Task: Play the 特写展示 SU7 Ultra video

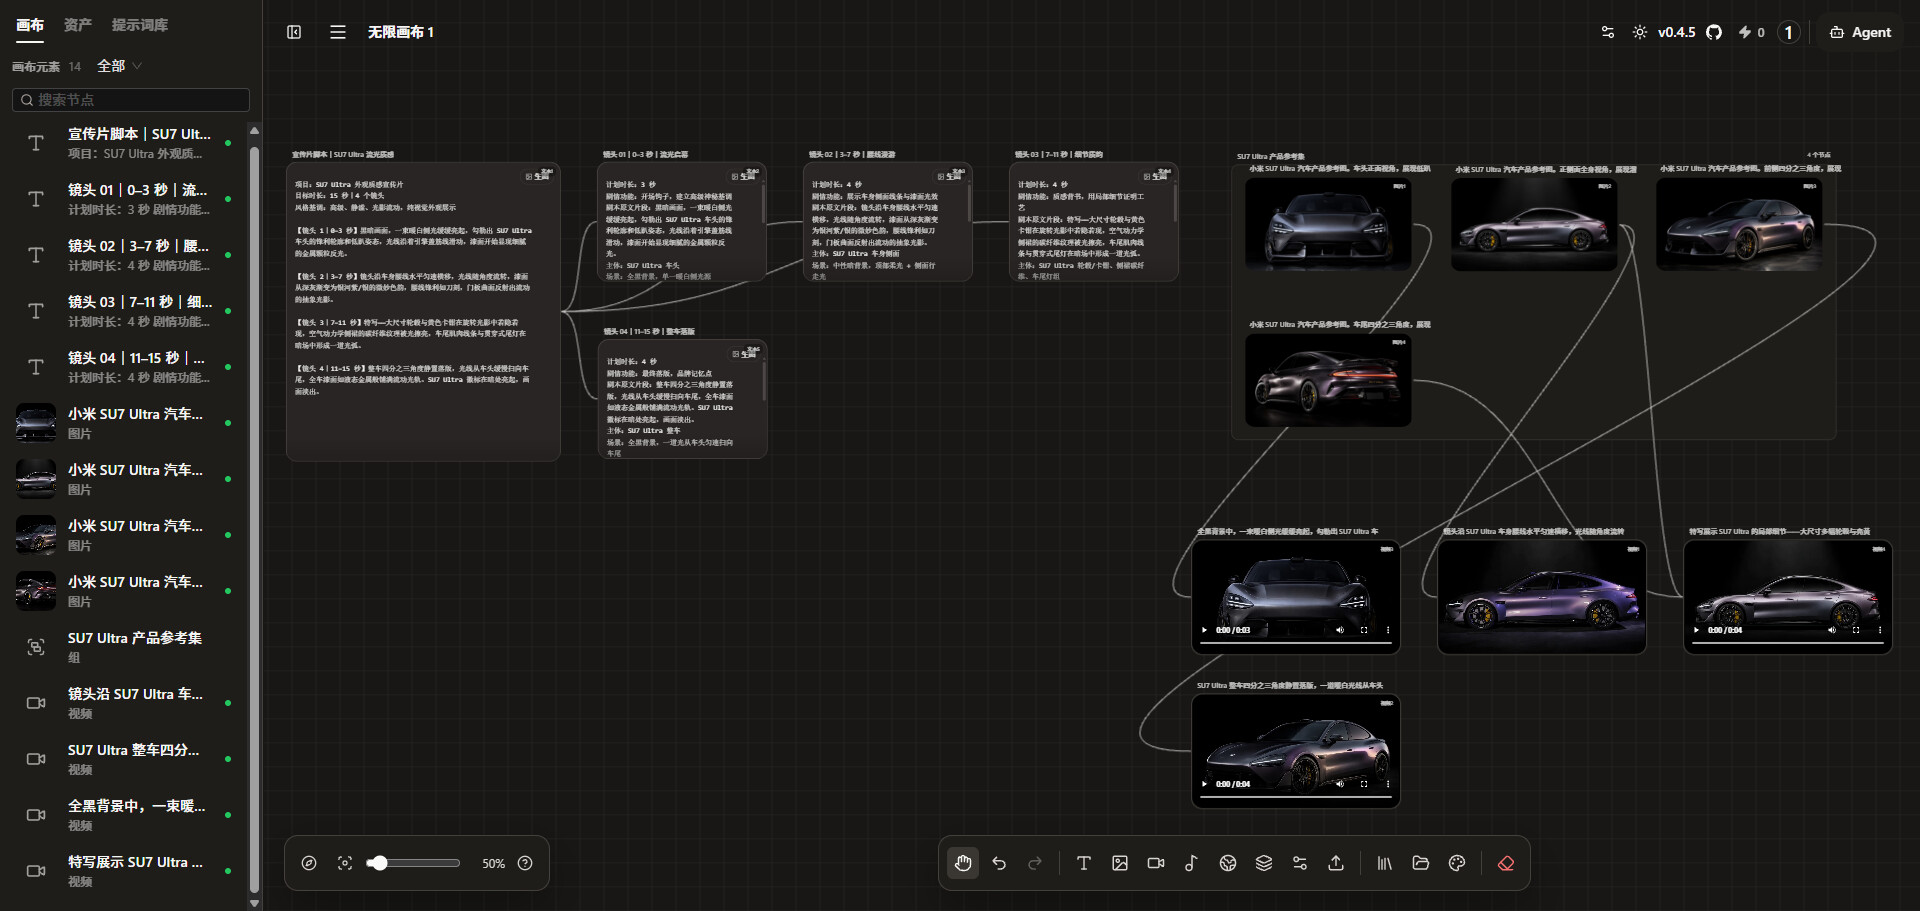Action: coord(1696,630)
